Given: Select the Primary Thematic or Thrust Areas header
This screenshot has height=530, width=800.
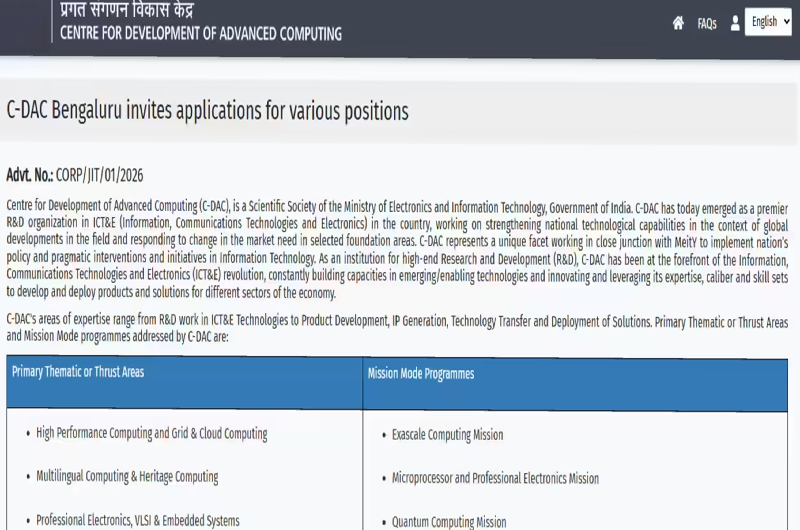Looking at the screenshot, I should coord(78,372).
